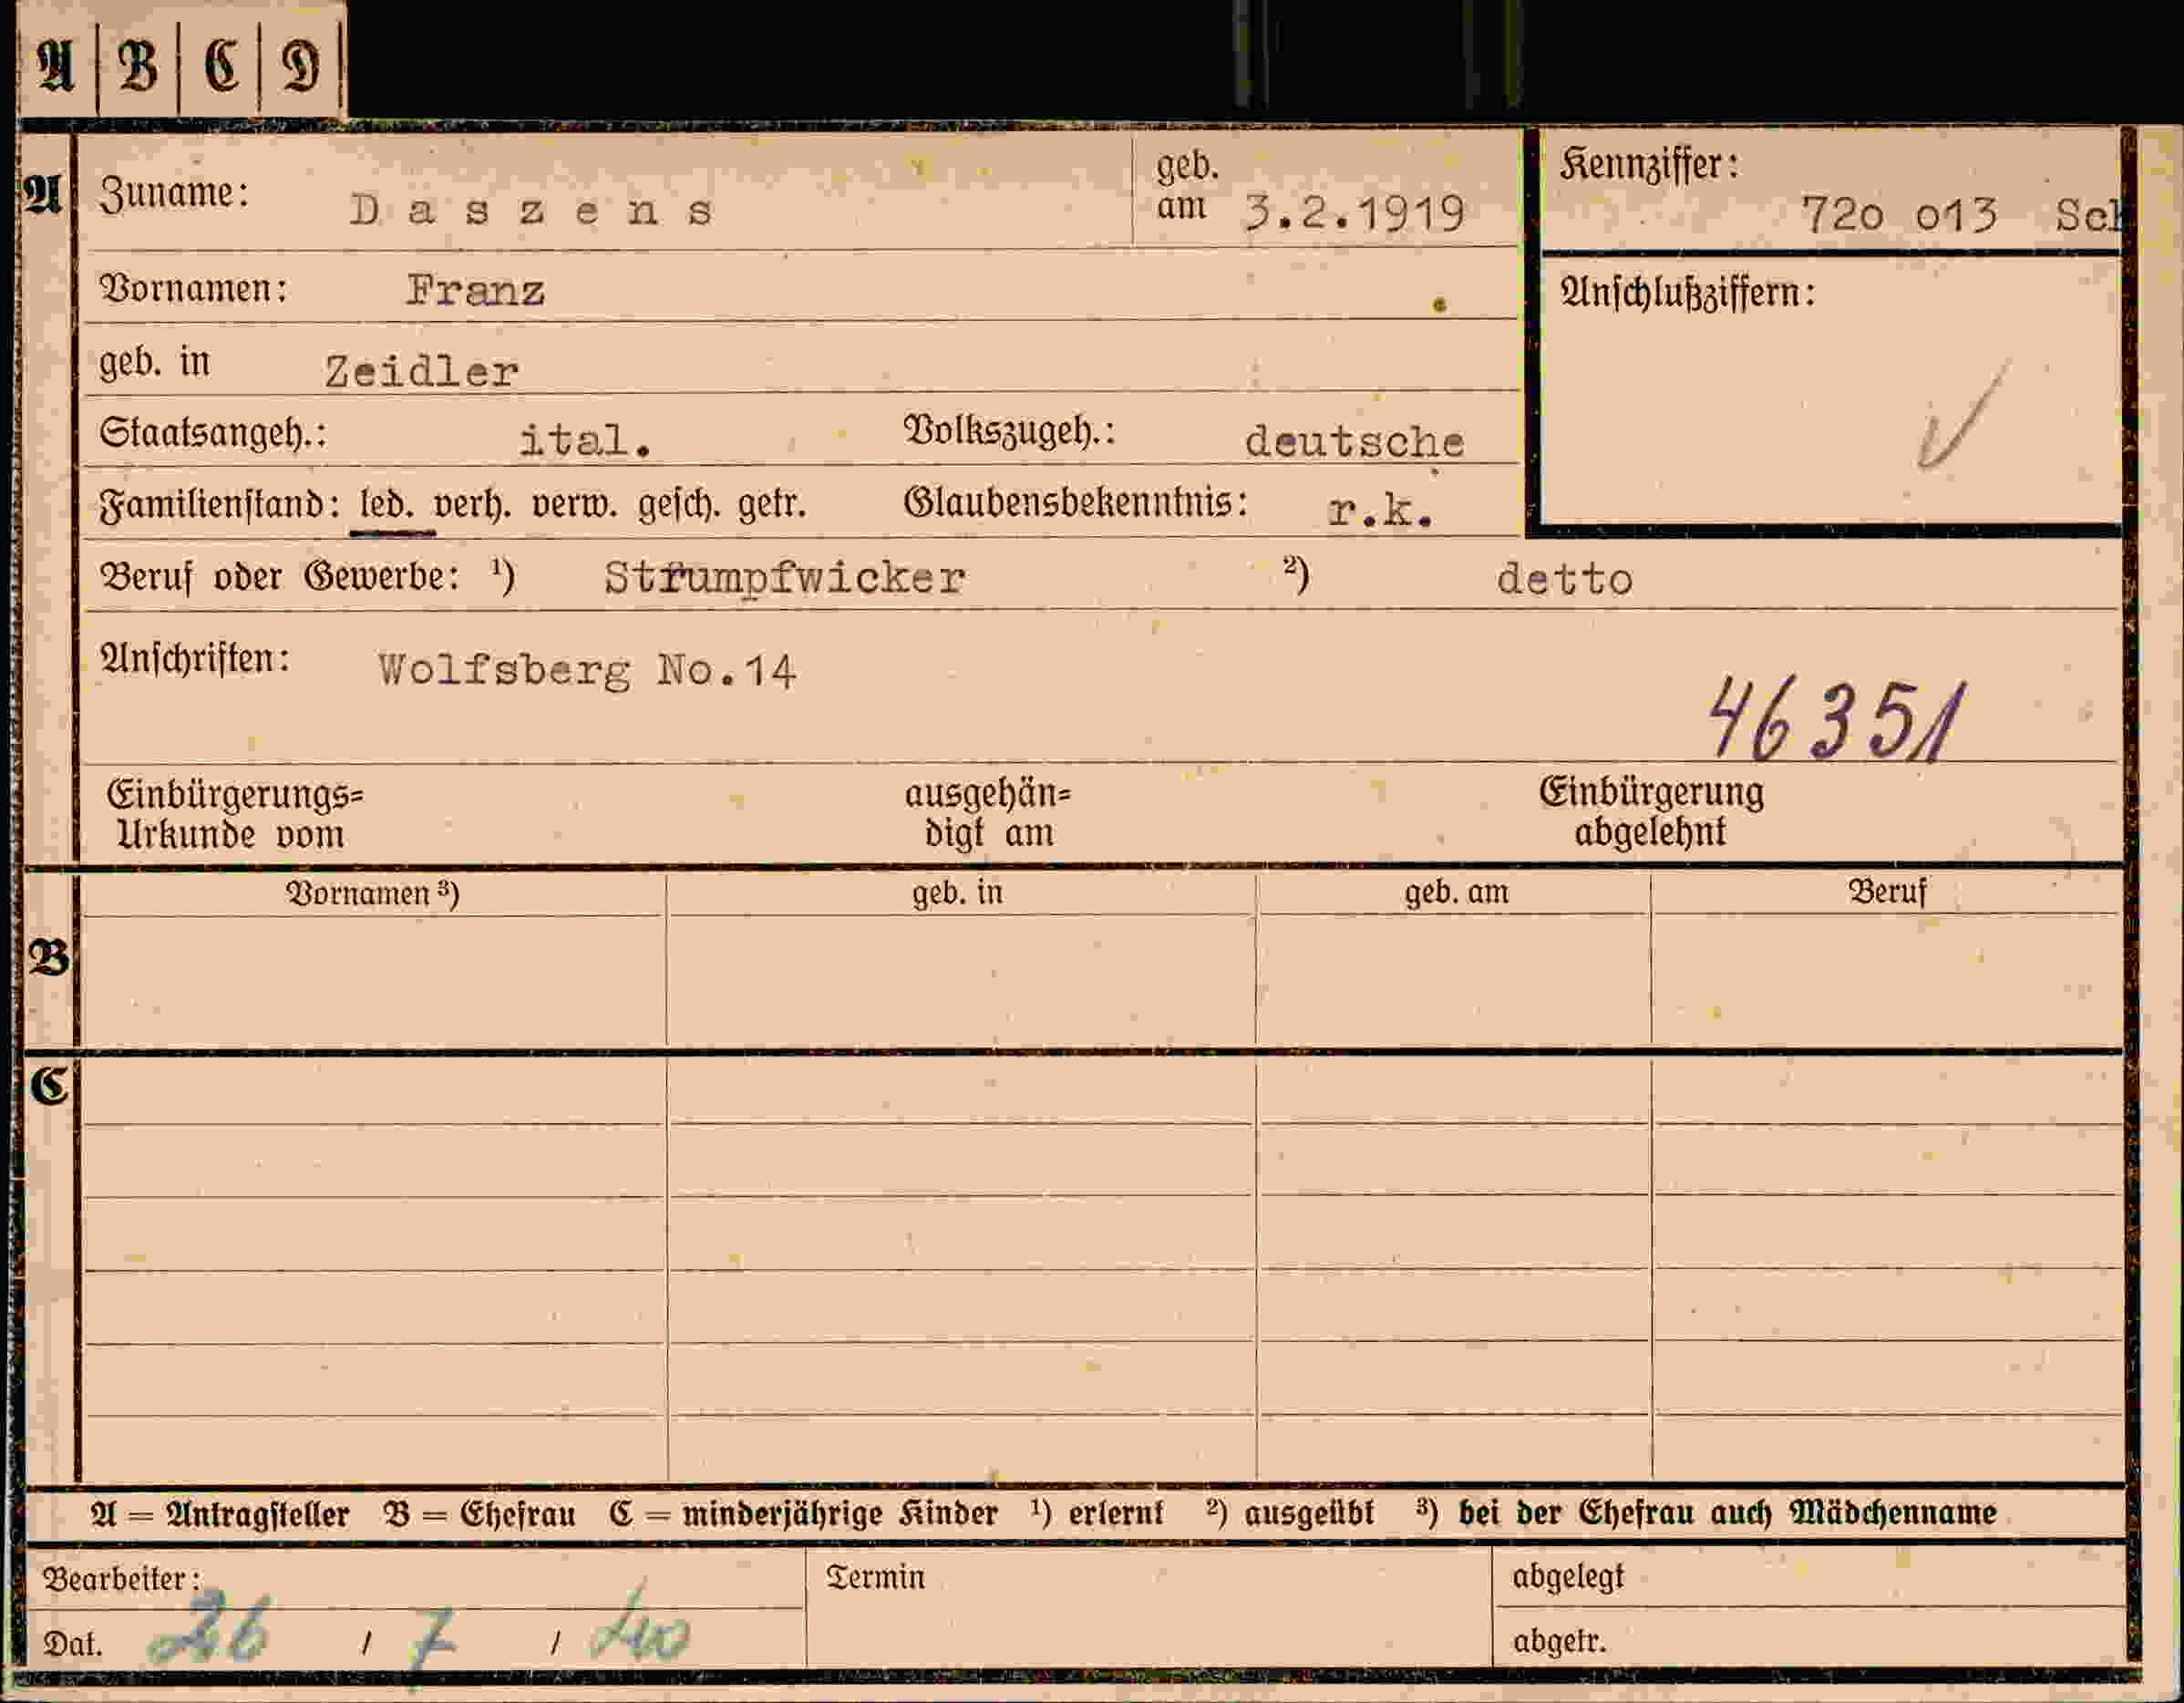Click the "geb. am" column header of the table
Screen dimensions: 2184x1703
[x=1456, y=891]
